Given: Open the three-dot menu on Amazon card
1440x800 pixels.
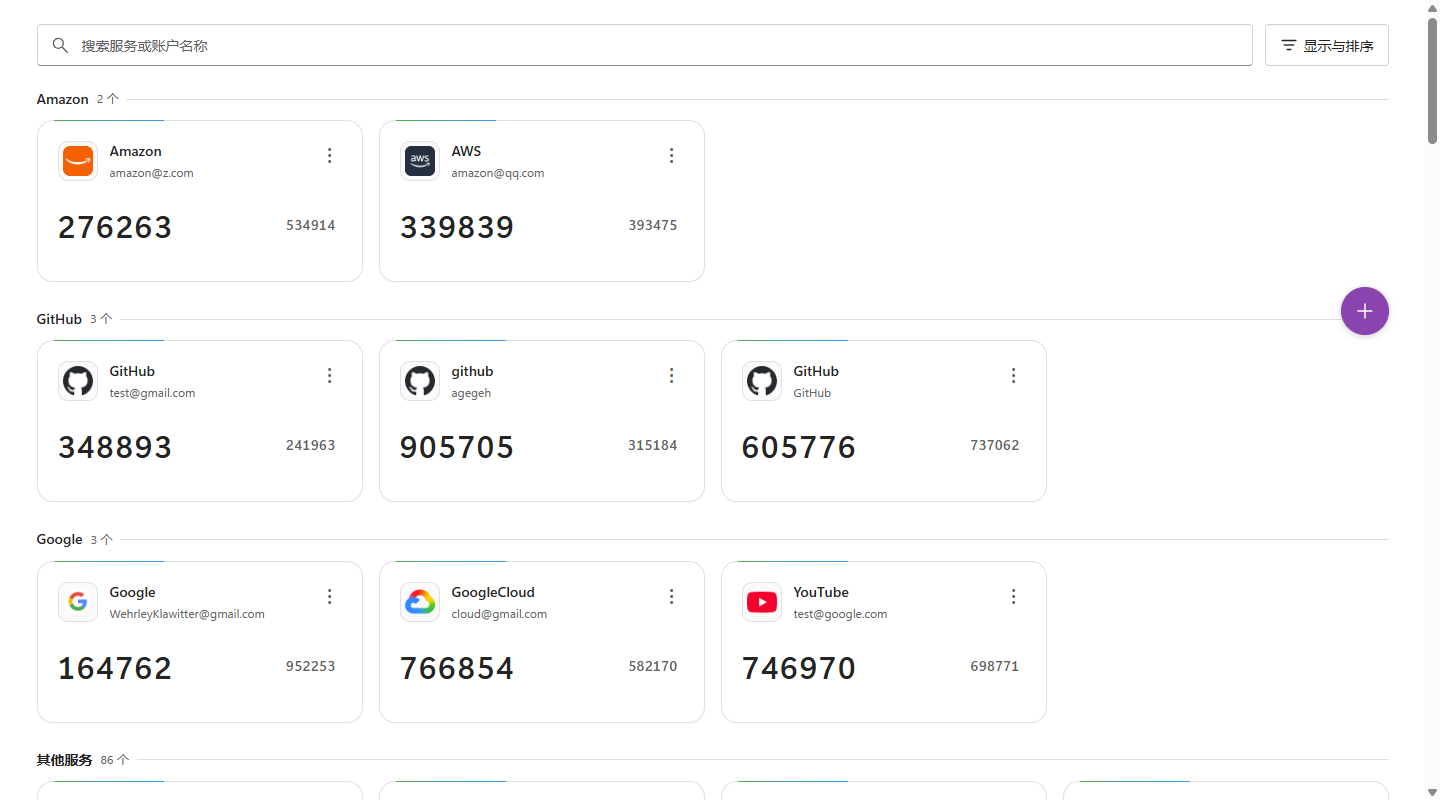Looking at the screenshot, I should click(330, 155).
